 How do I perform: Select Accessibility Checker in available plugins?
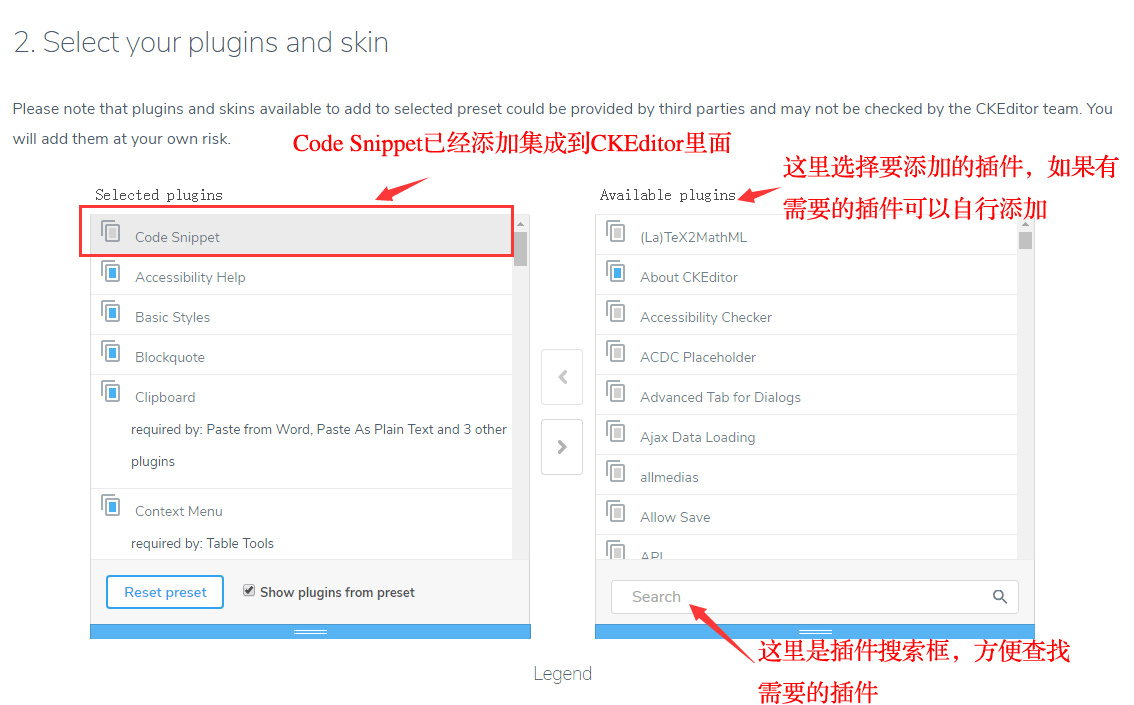(806, 315)
